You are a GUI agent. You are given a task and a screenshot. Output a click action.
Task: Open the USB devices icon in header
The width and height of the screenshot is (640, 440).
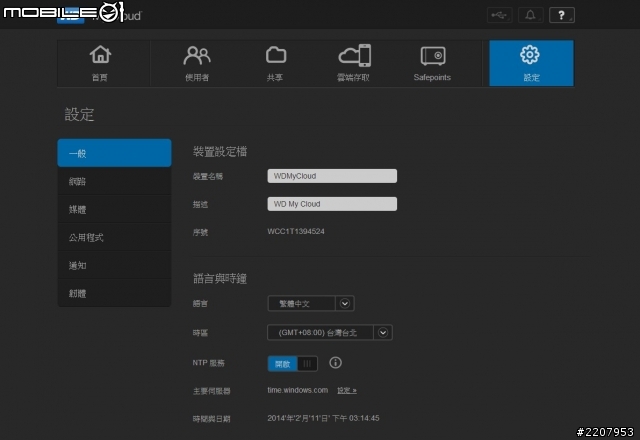(x=500, y=16)
